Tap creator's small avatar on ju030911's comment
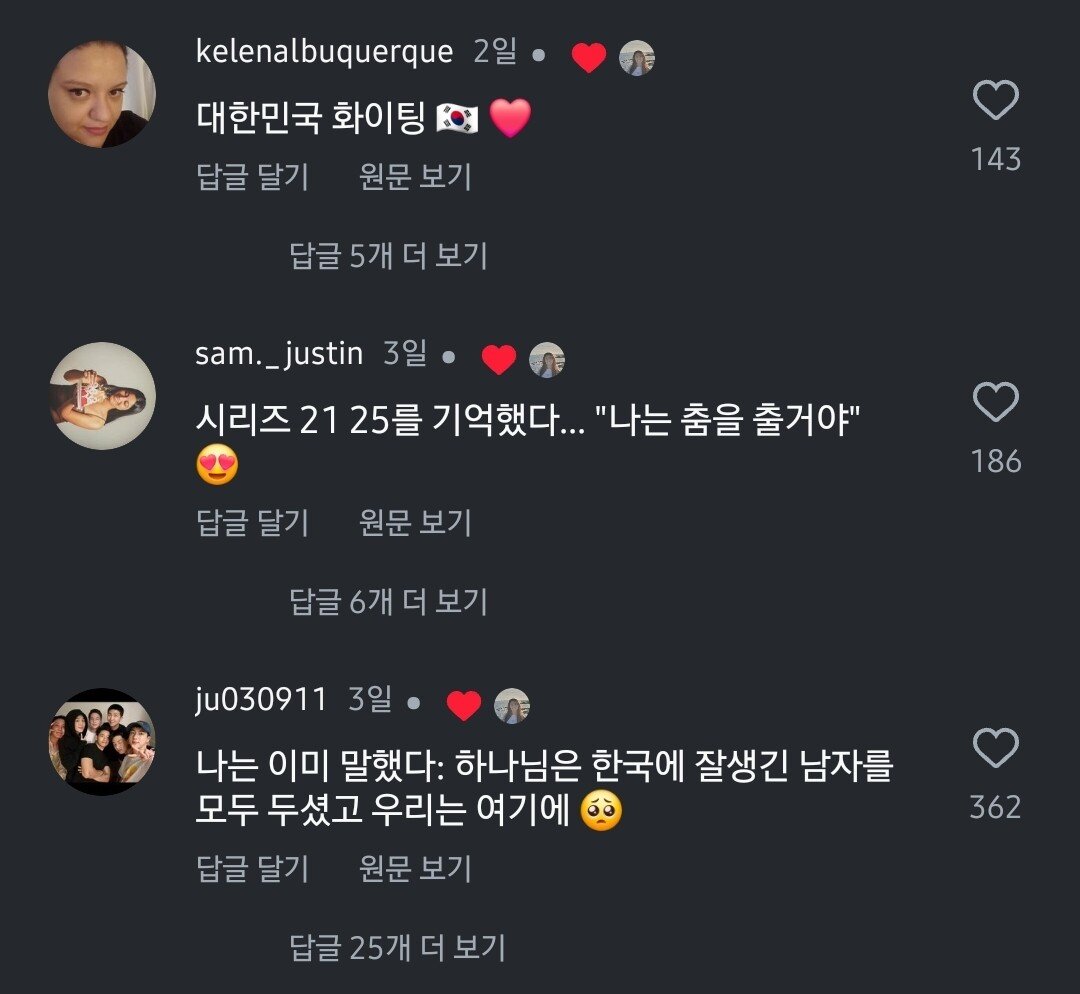 click(x=512, y=706)
